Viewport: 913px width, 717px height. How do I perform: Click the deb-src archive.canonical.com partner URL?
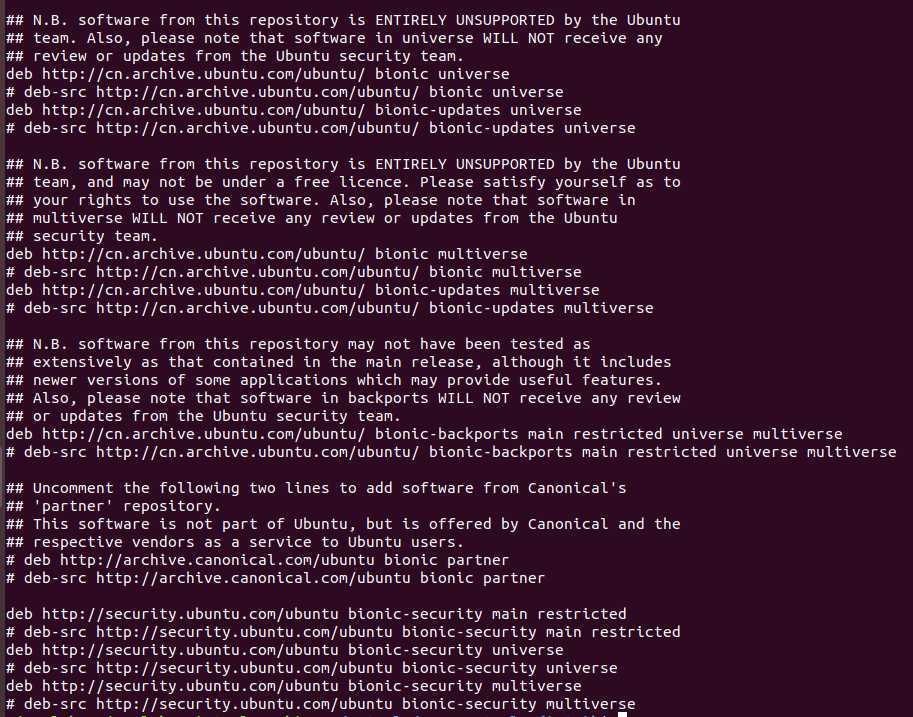tap(253, 578)
